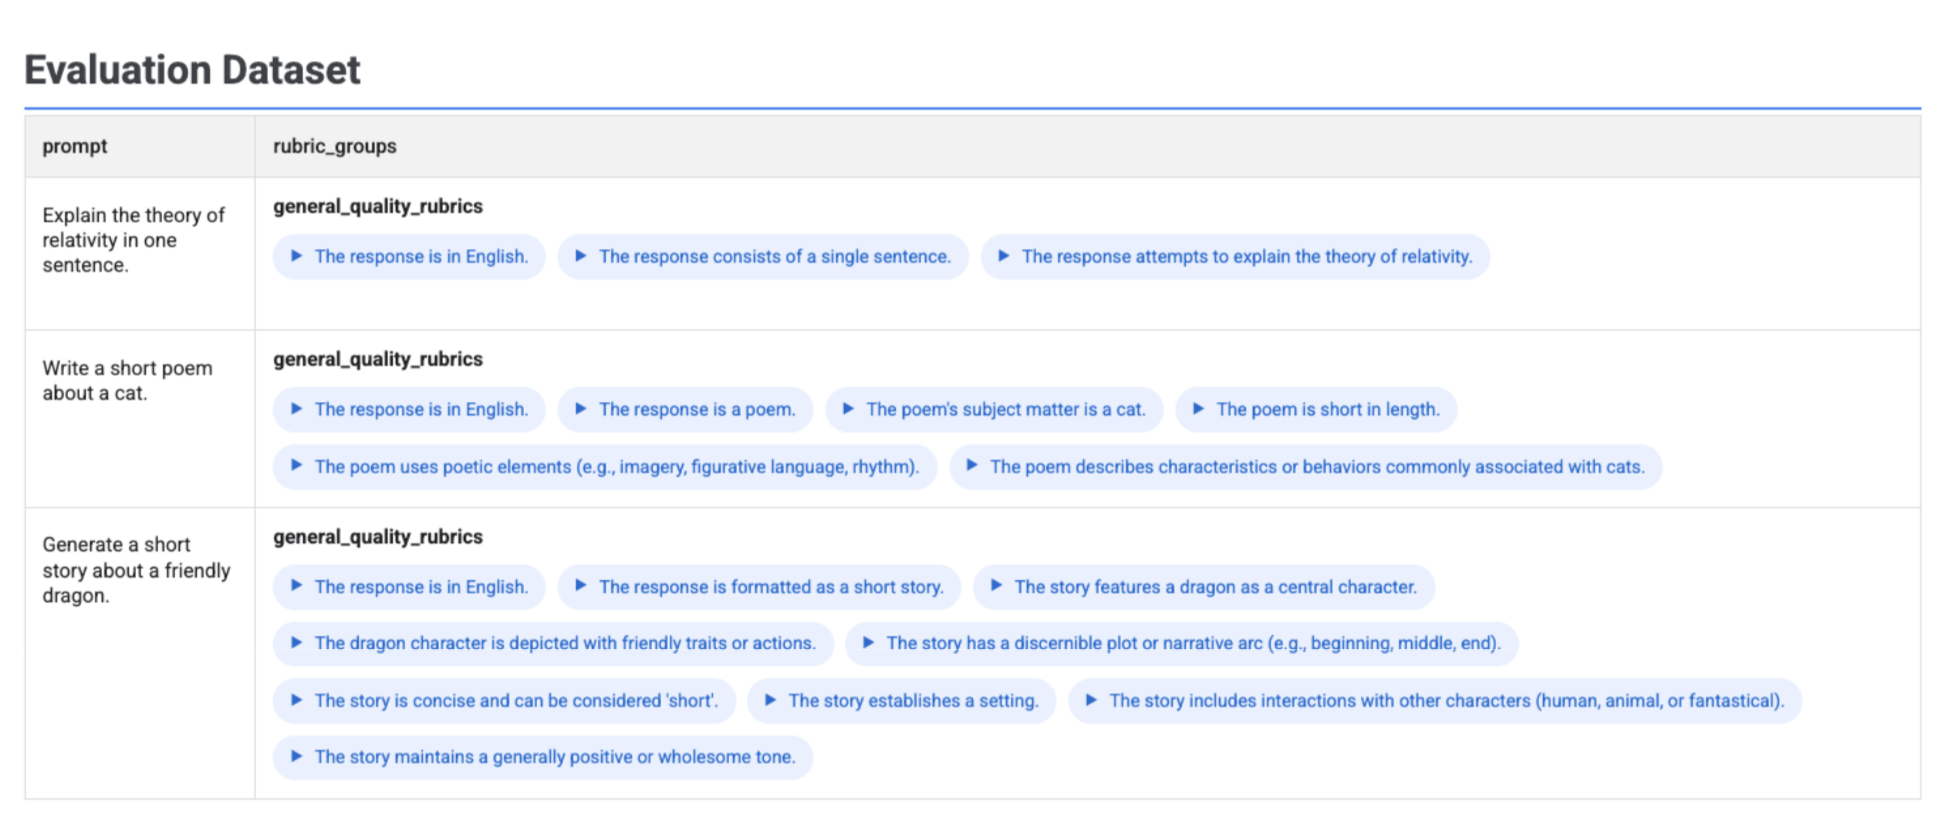This screenshot has height=824, width=1942.
Task: Expand 'dragon character is depicted with friendly traits' rubric
Action: tap(553, 644)
